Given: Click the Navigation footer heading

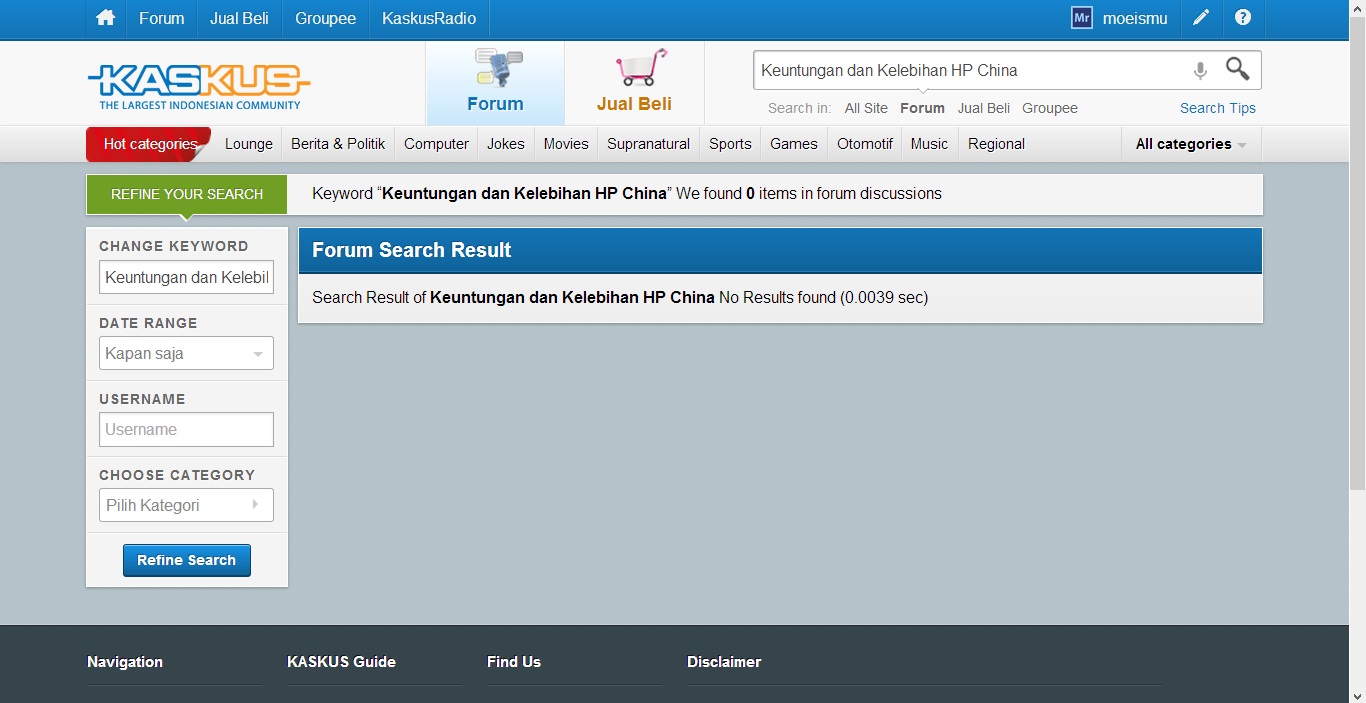Looking at the screenshot, I should pyautogui.click(x=125, y=662).
